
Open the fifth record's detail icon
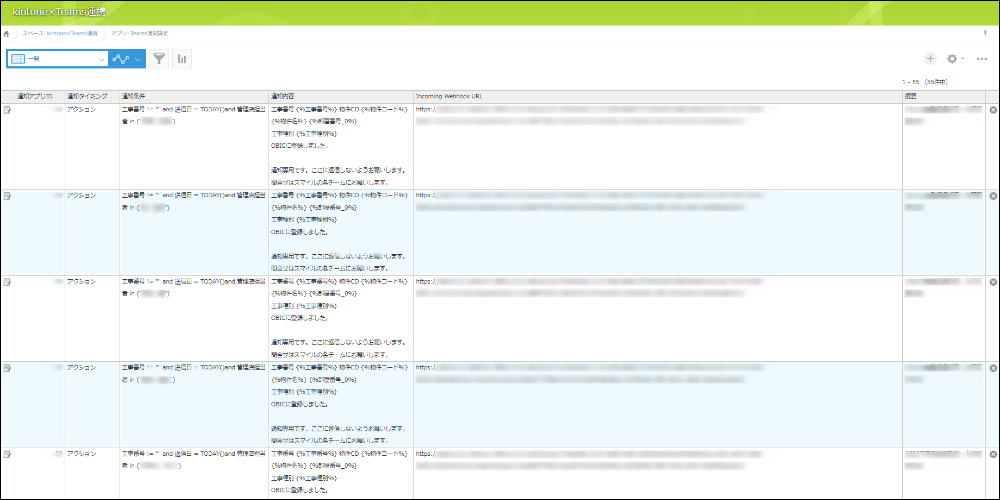(7, 454)
